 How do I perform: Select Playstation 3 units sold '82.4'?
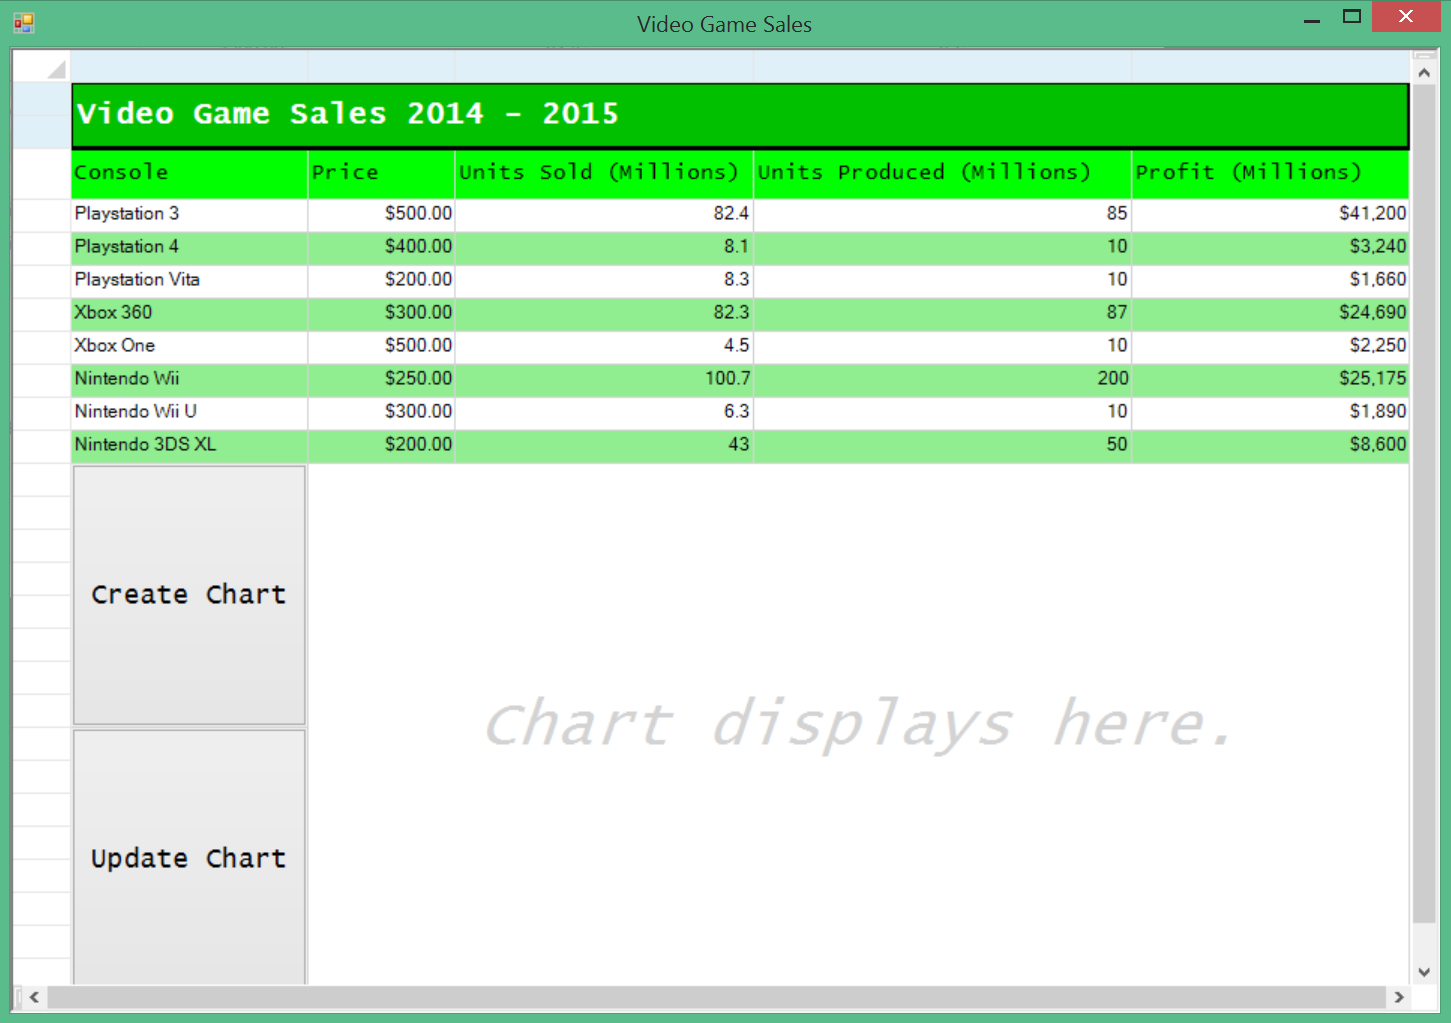(x=604, y=214)
